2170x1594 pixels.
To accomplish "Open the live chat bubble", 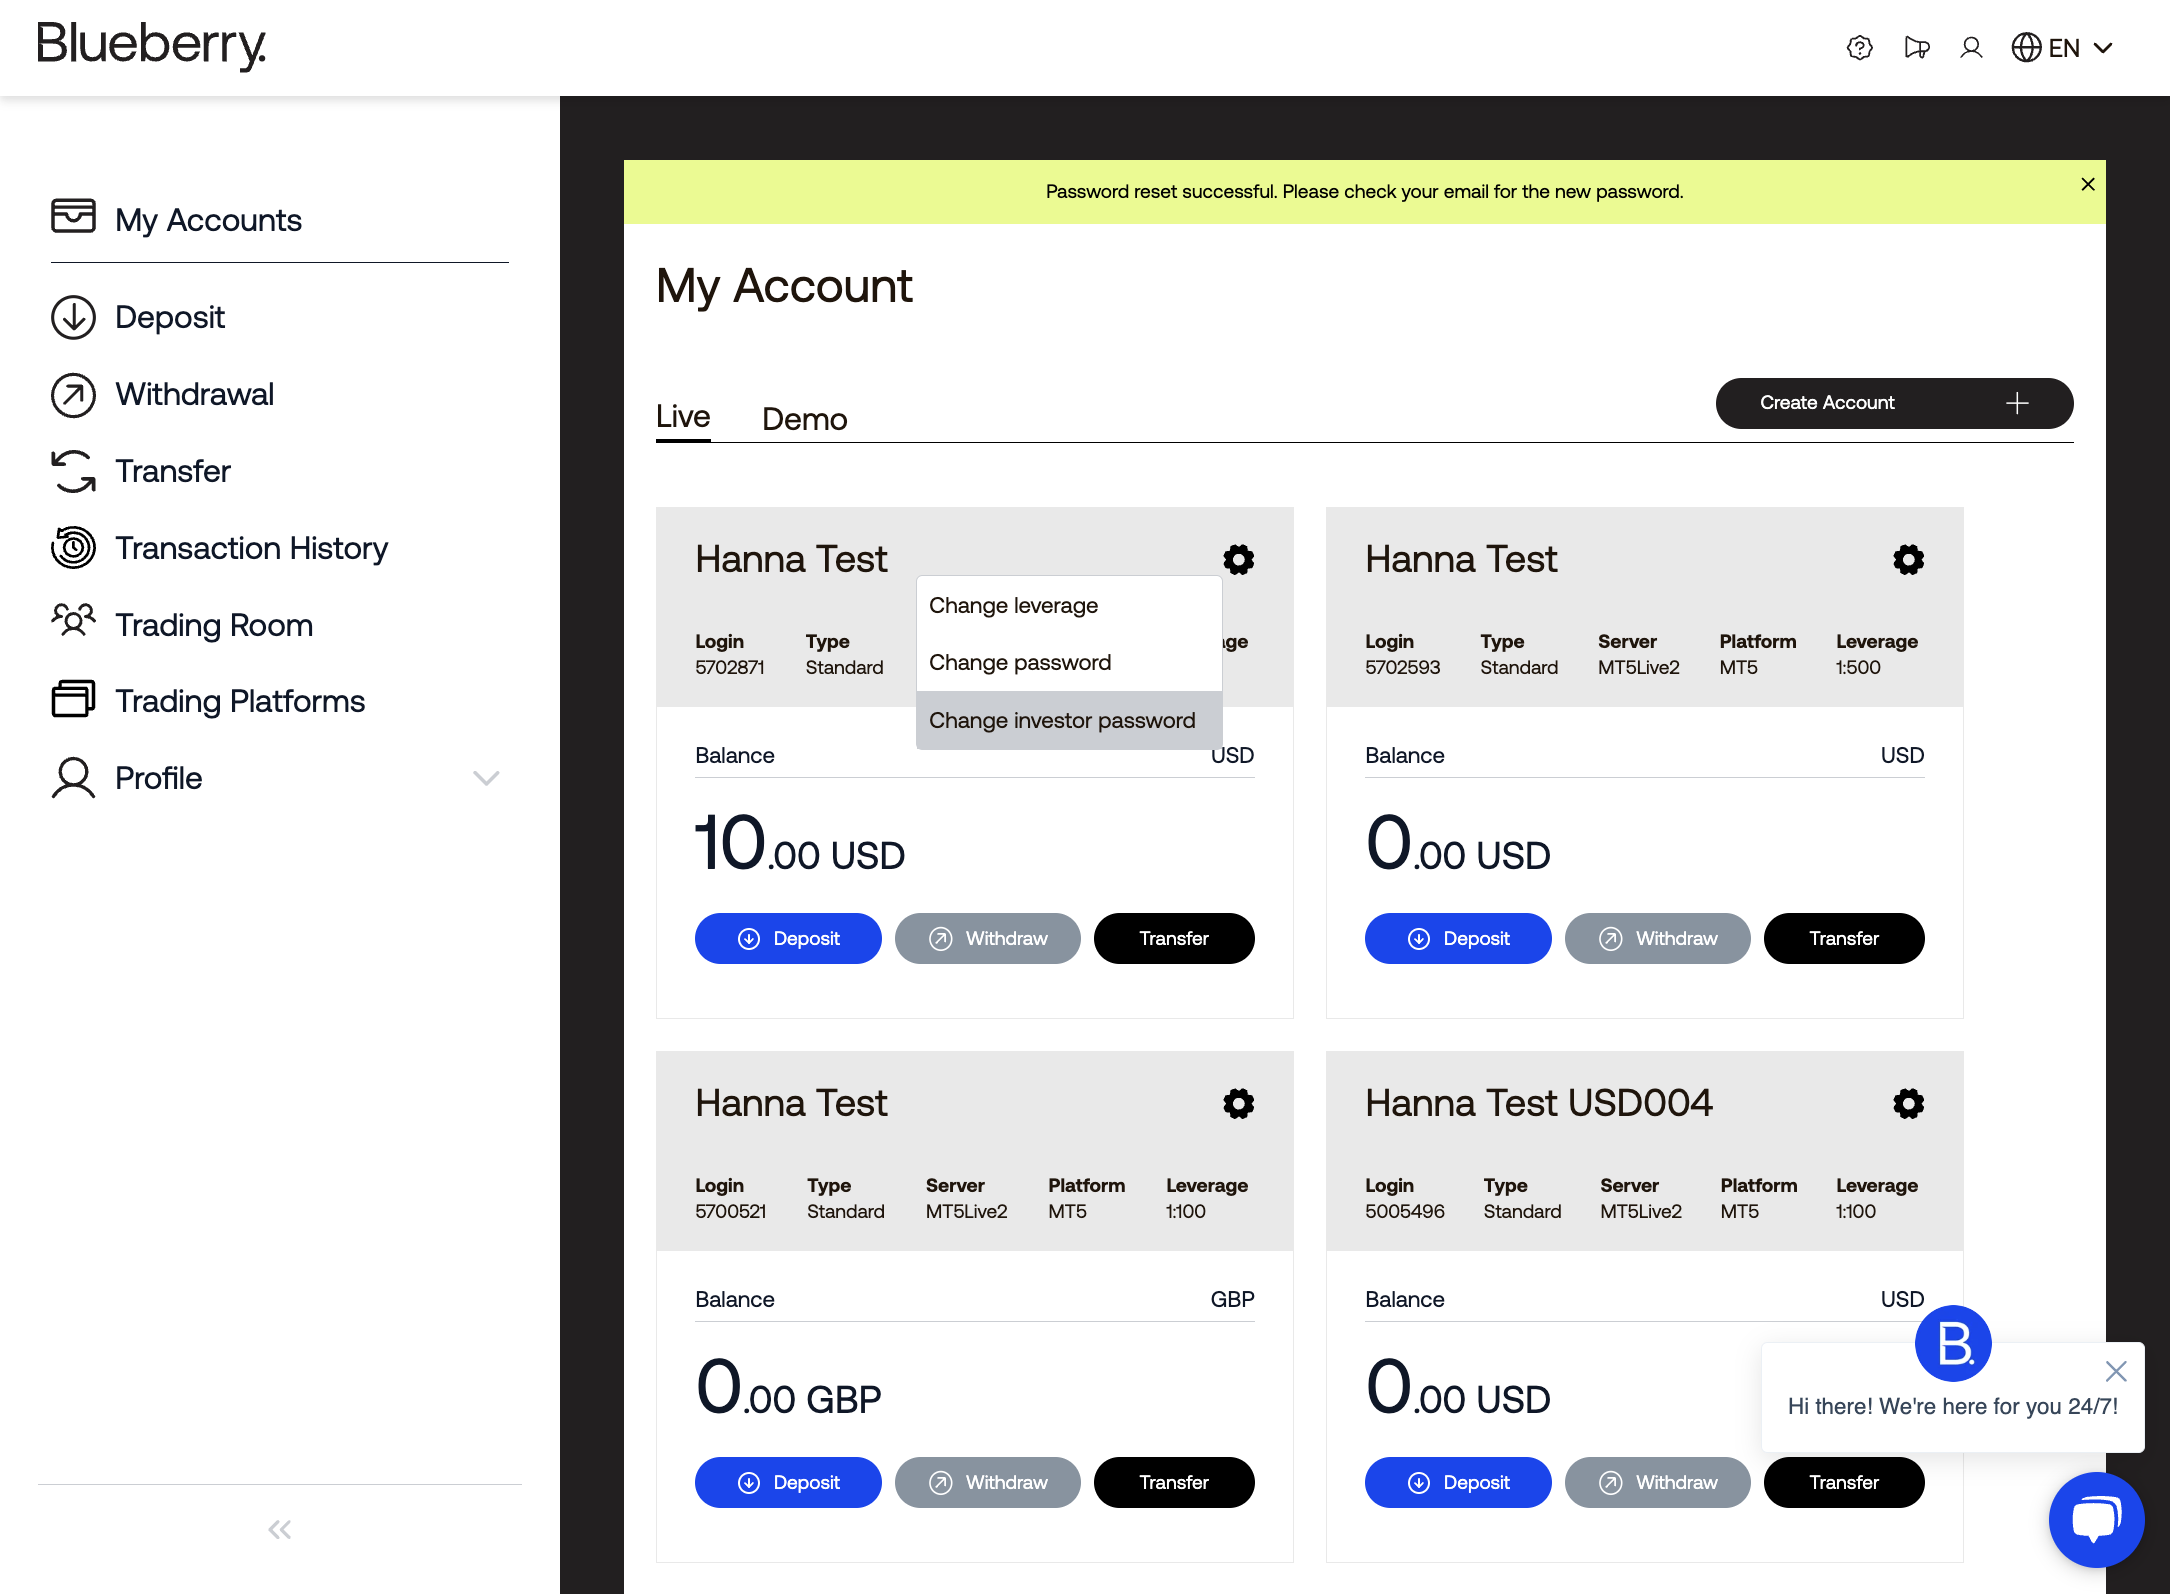I will point(2096,1519).
